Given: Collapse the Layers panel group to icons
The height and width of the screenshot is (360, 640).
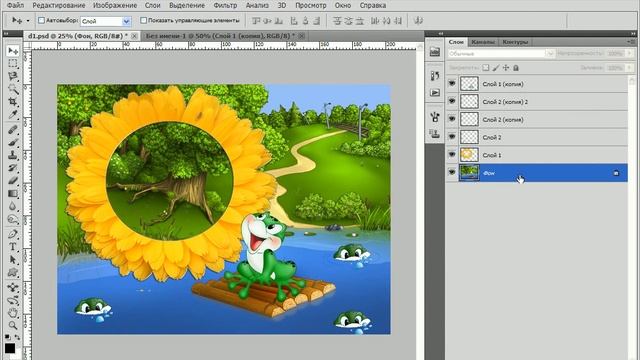Looking at the screenshot, I should coord(633,34).
